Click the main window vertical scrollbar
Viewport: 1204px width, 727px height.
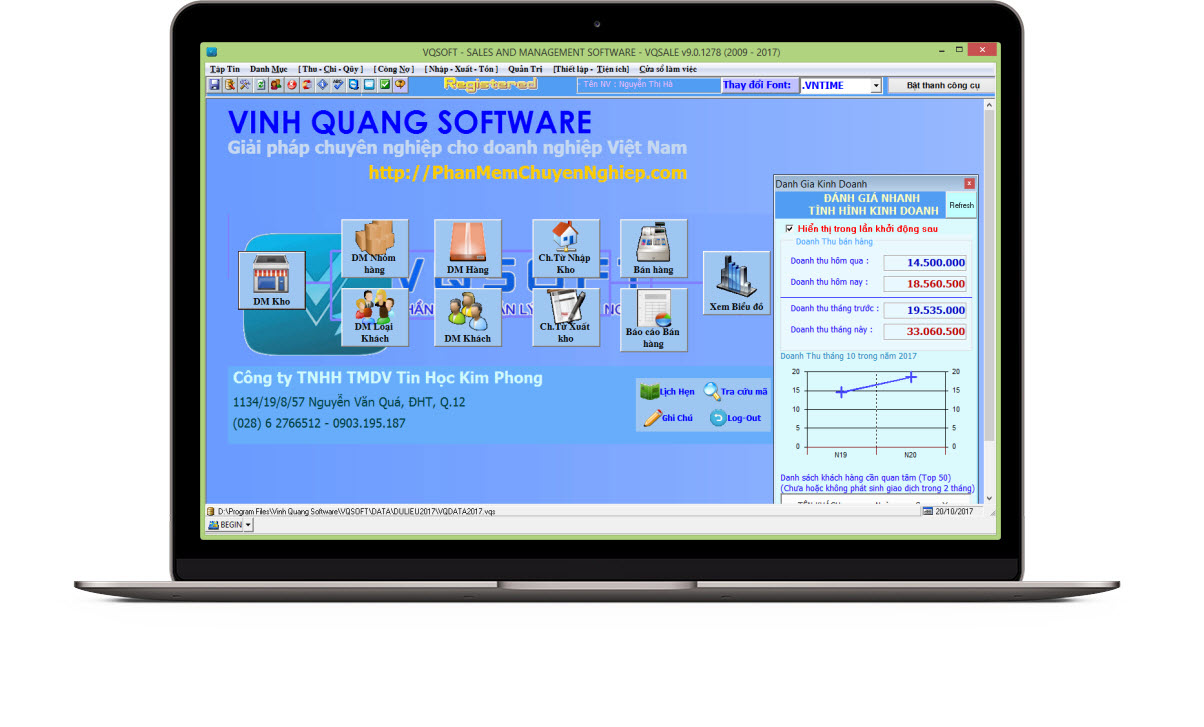coord(989,300)
